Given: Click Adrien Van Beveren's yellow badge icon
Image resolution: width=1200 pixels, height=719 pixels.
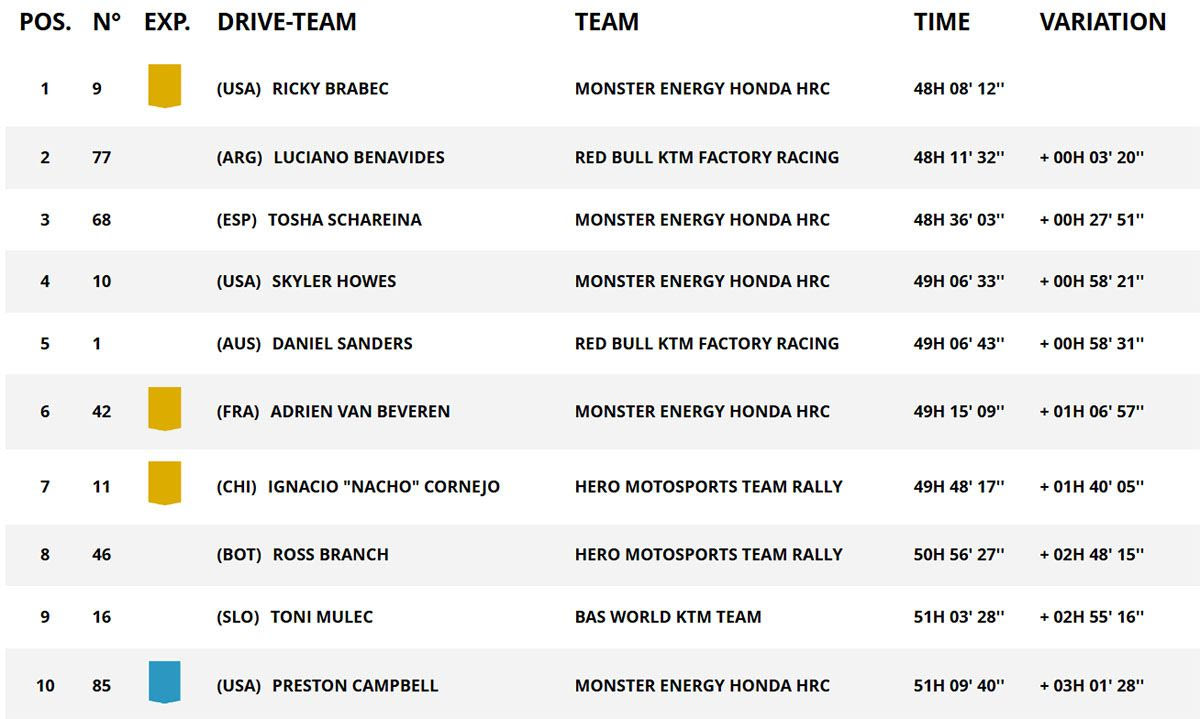Looking at the screenshot, I should 164,409.
